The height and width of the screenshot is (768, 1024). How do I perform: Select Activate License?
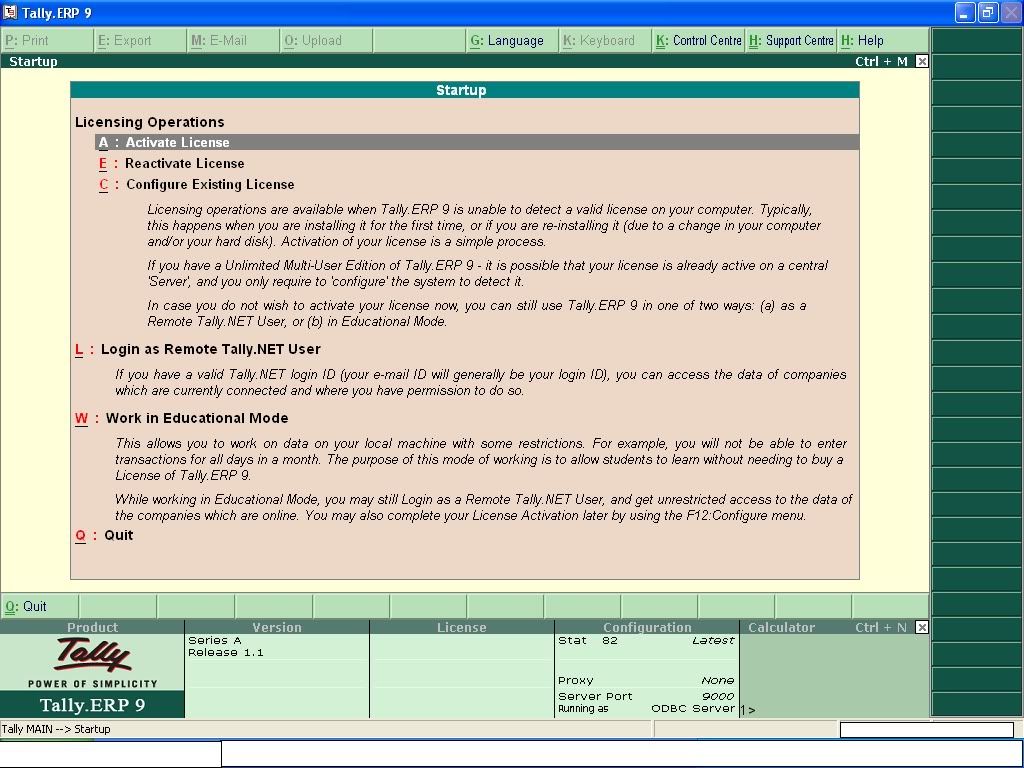(477, 142)
